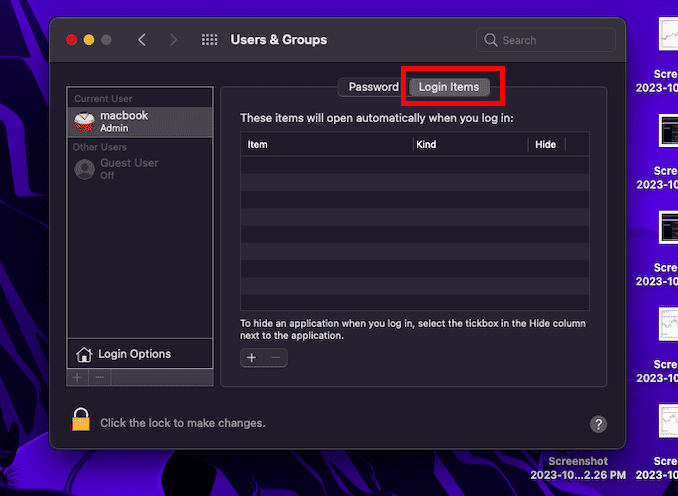Select macbook user avatar icon
The image size is (678, 496).
(85, 121)
